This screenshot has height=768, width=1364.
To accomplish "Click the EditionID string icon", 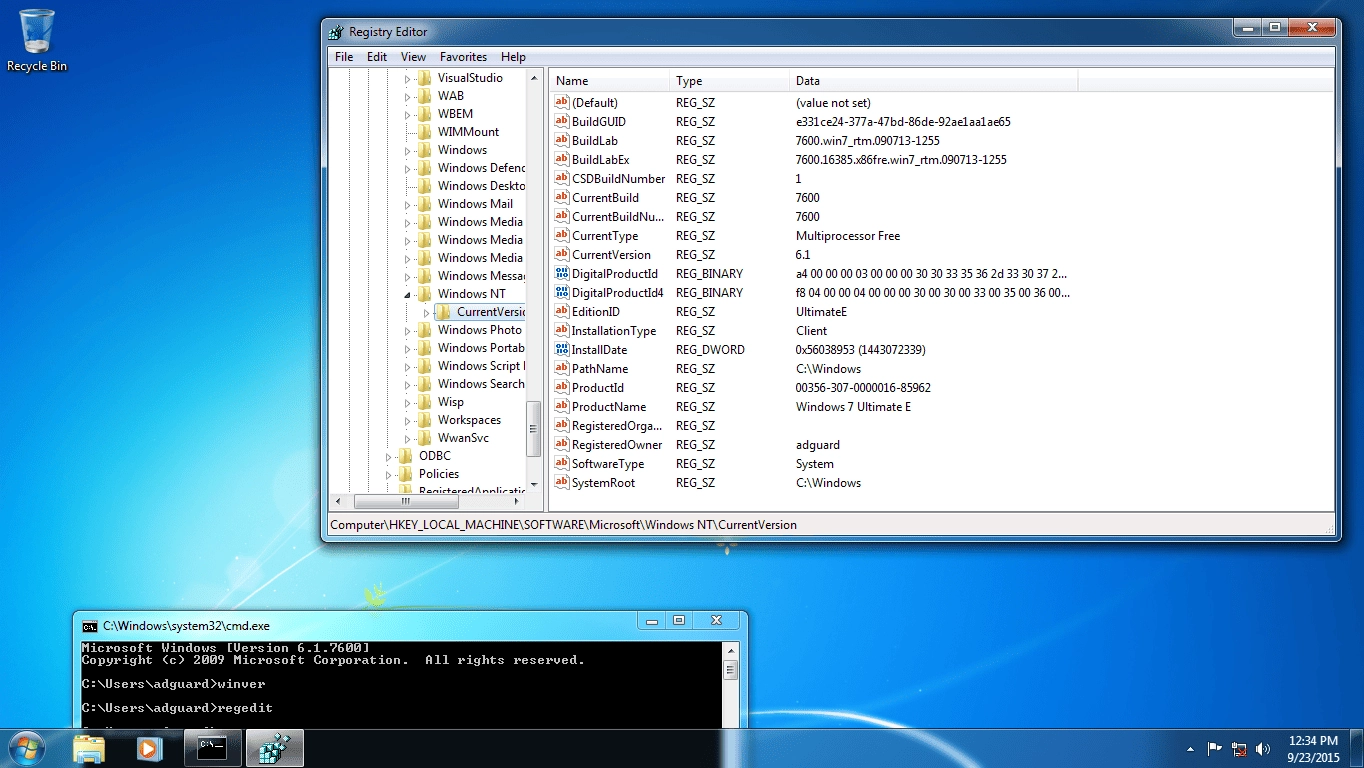I will 561,312.
